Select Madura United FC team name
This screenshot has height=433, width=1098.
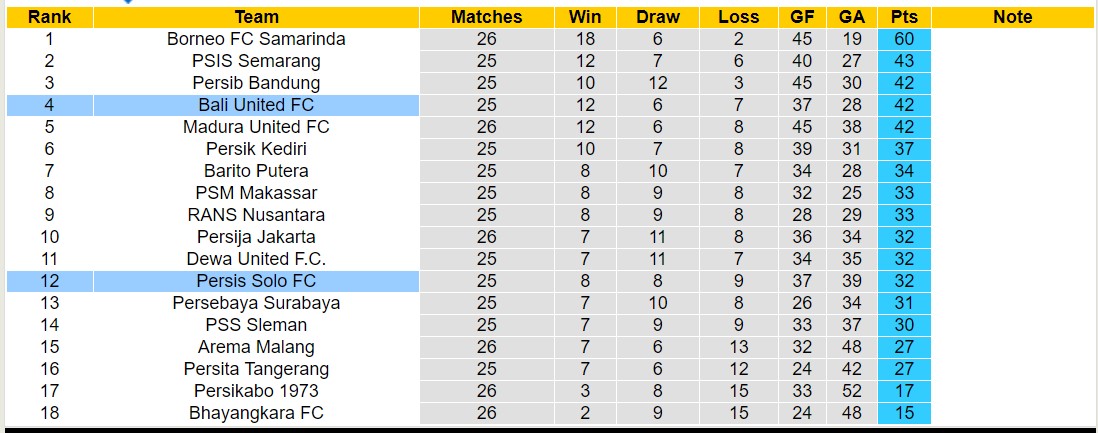[x=257, y=127]
